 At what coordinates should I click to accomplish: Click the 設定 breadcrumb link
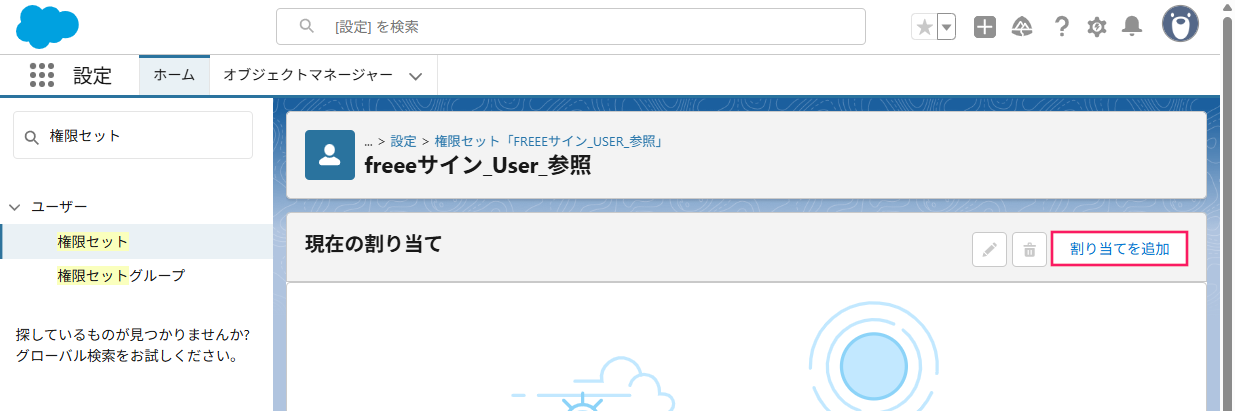click(404, 141)
